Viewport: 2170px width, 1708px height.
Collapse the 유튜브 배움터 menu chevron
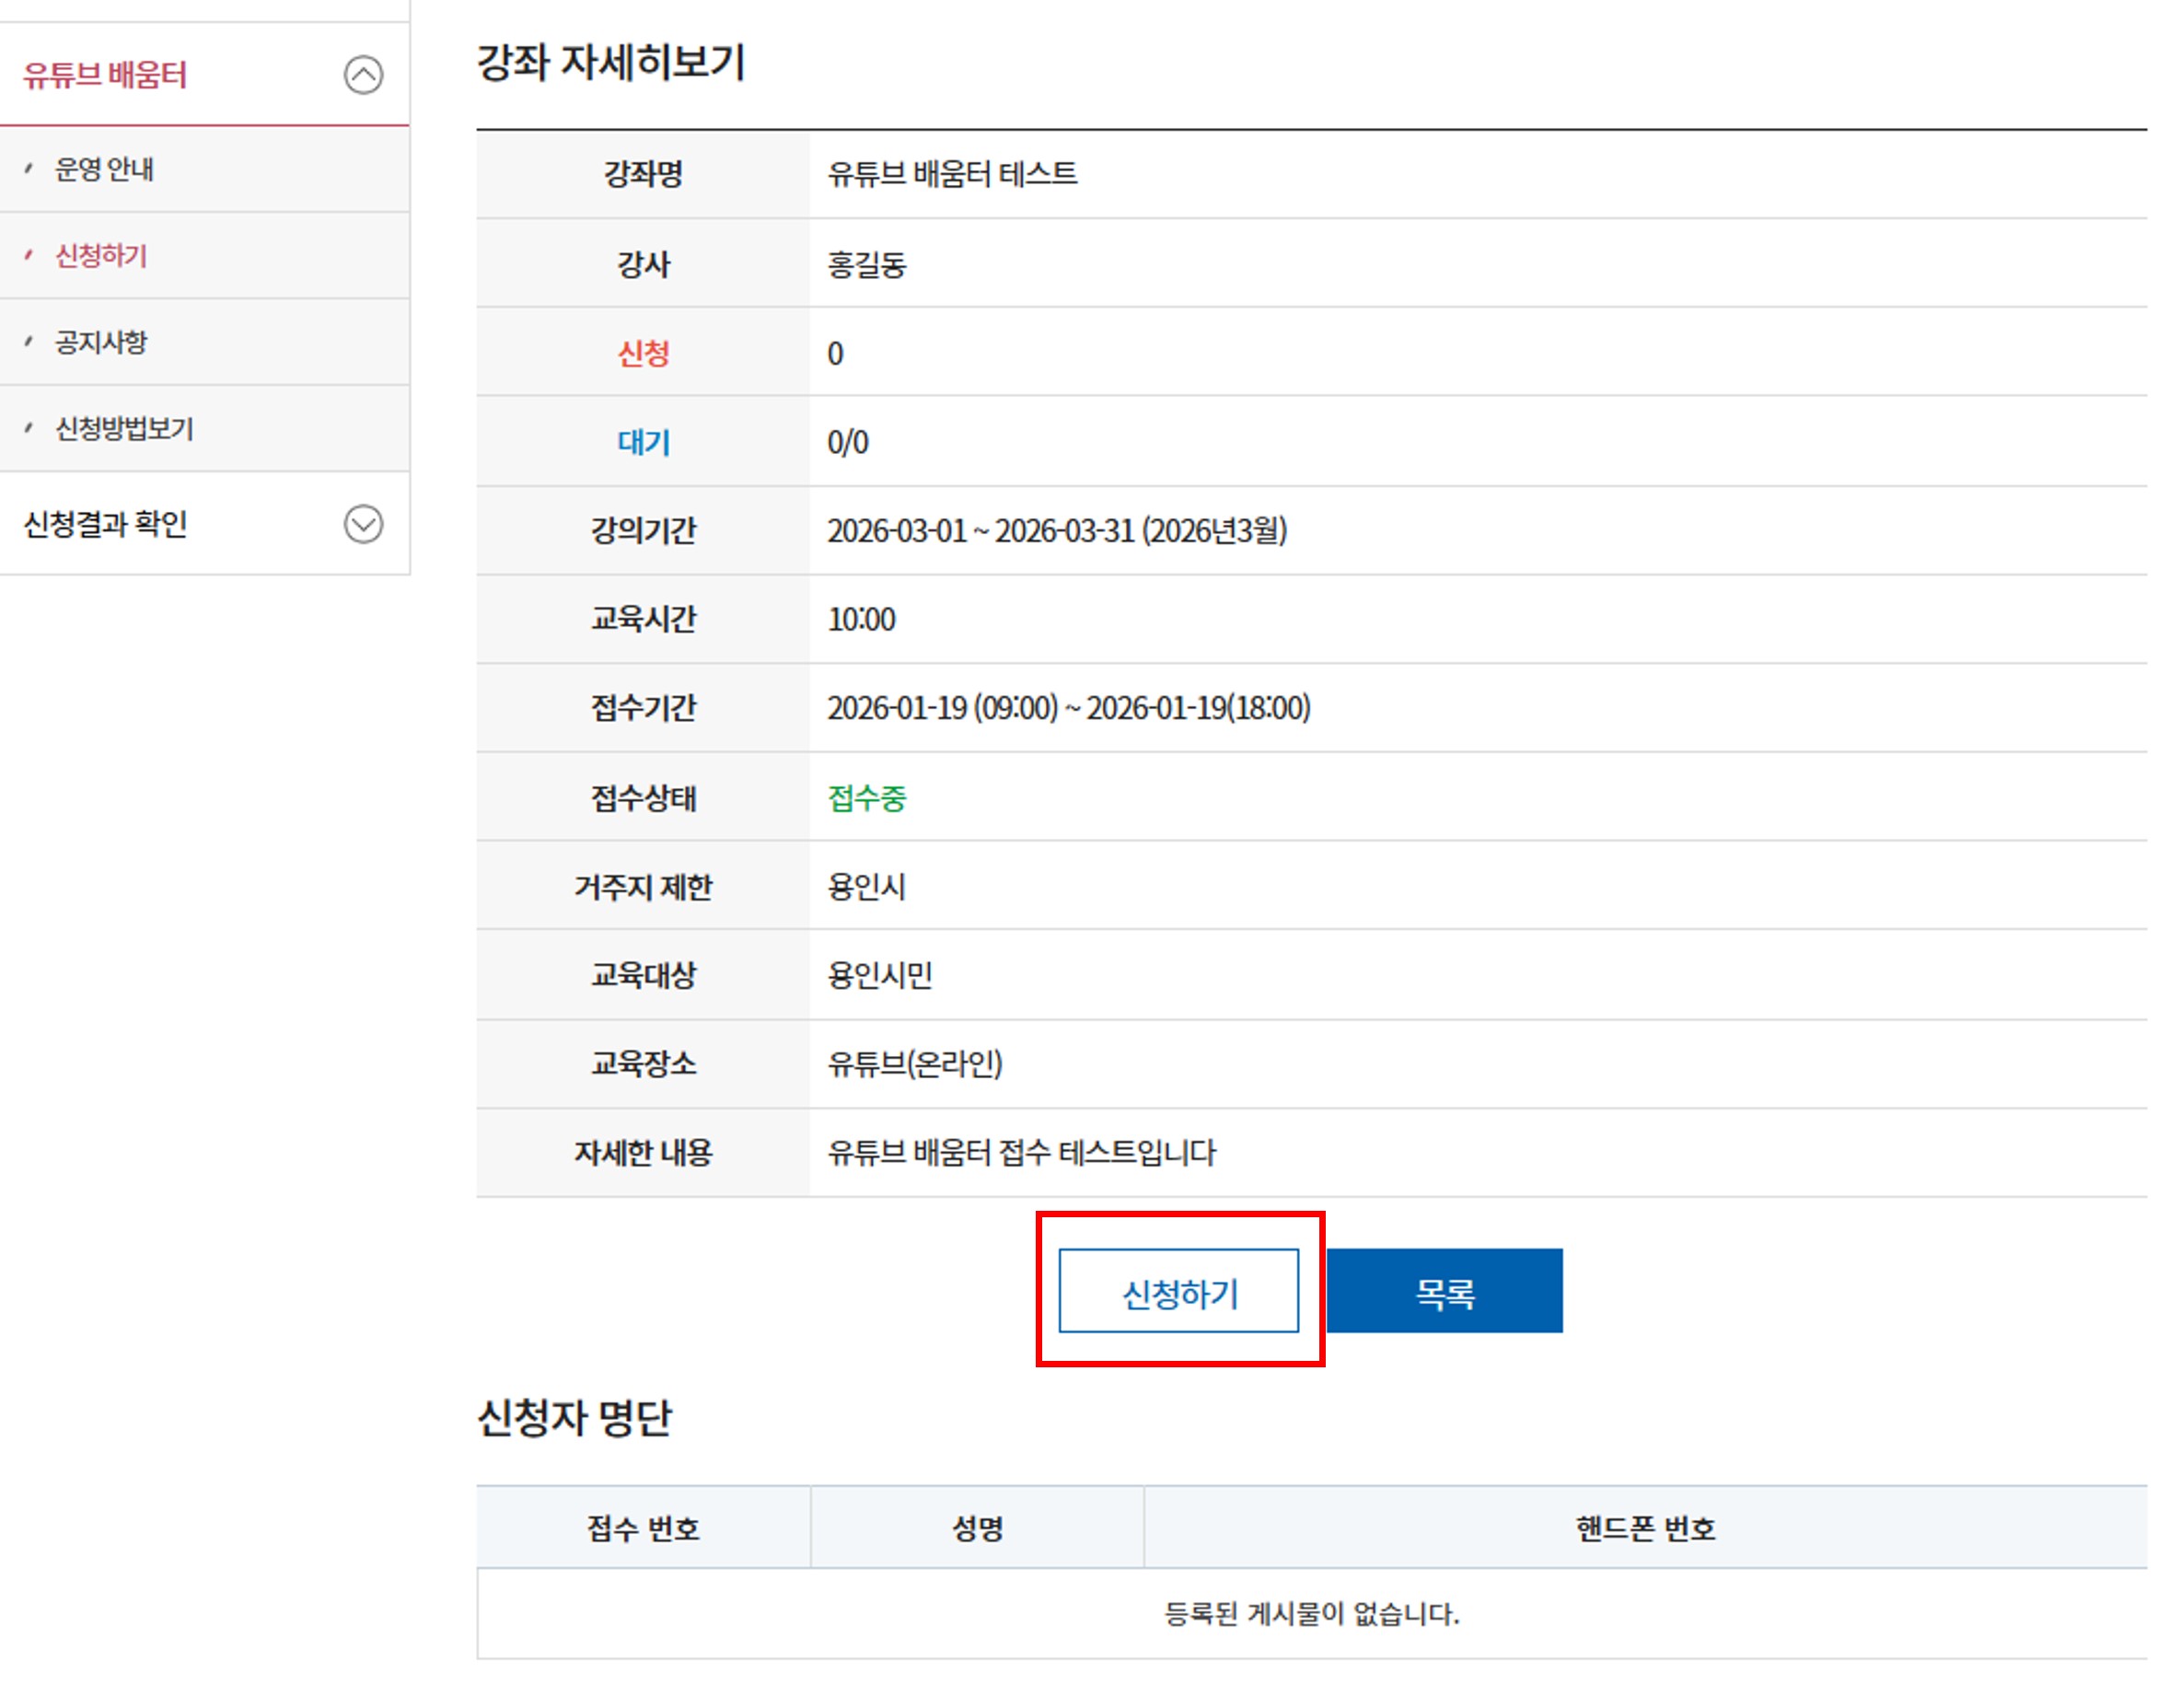click(x=363, y=75)
